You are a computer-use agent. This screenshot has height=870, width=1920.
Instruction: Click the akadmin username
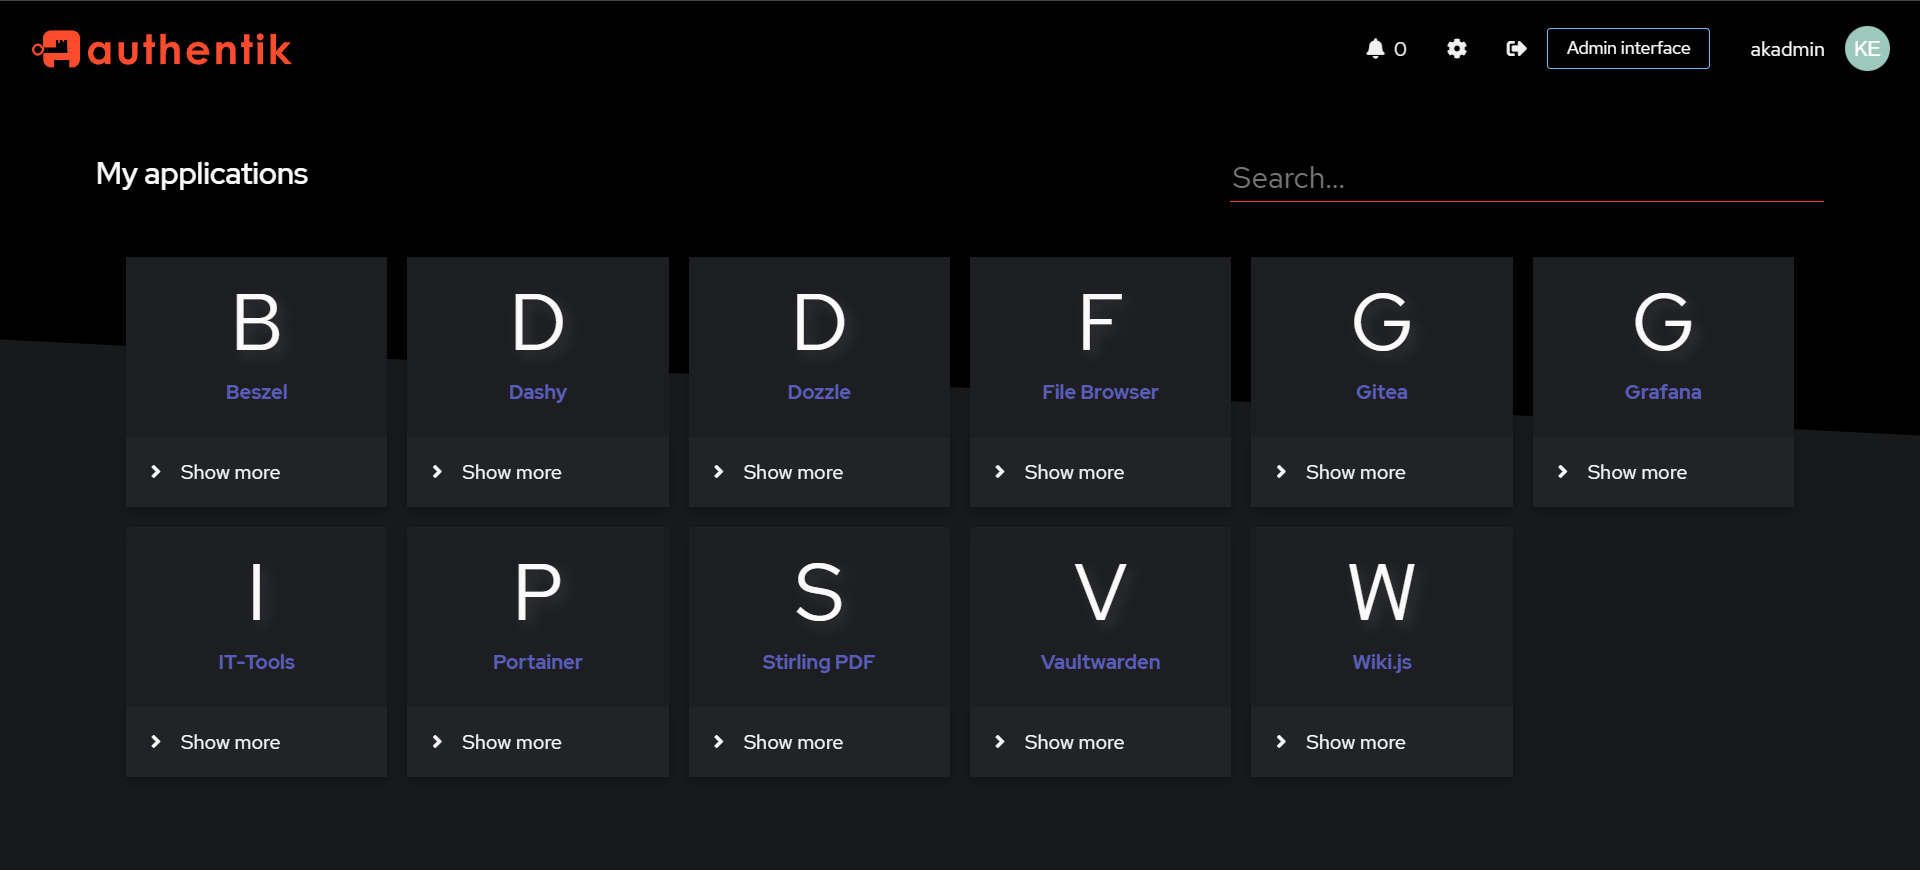[1787, 49]
